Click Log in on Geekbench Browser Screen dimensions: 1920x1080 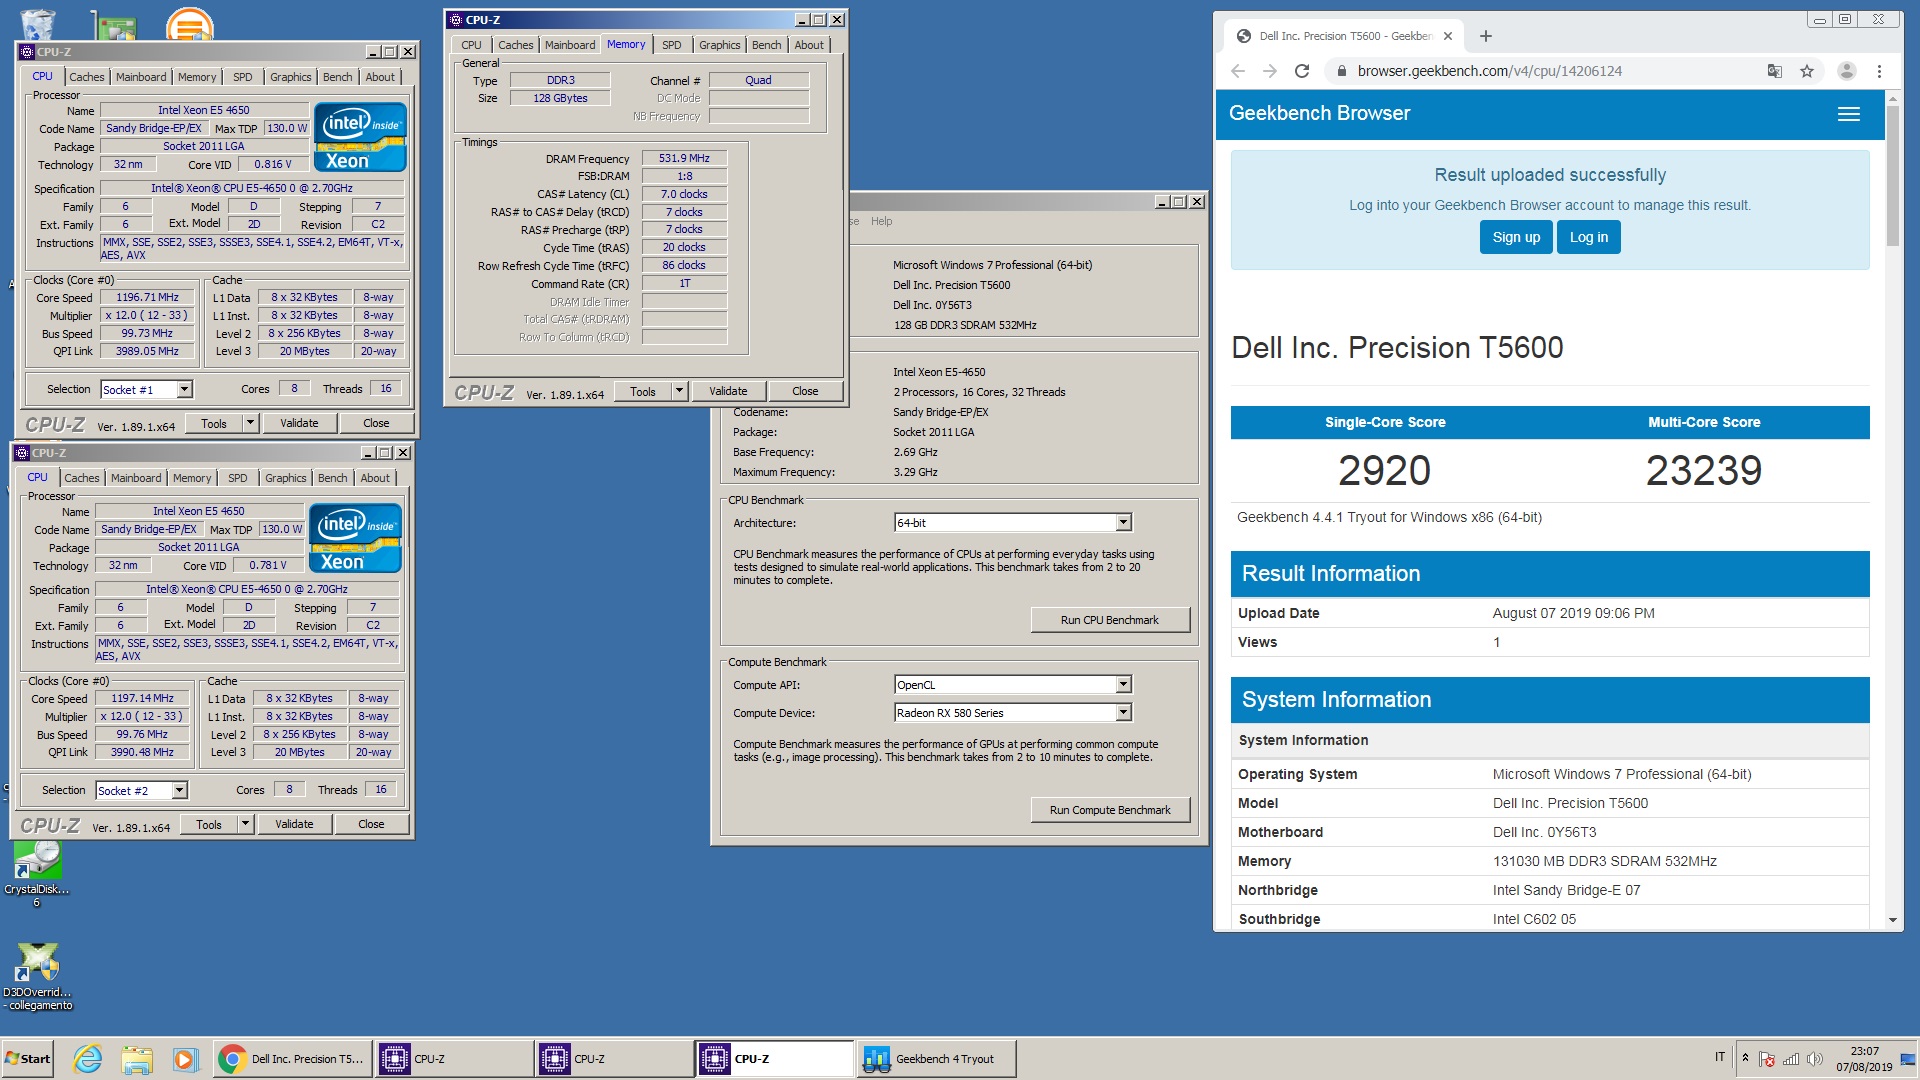point(1589,237)
